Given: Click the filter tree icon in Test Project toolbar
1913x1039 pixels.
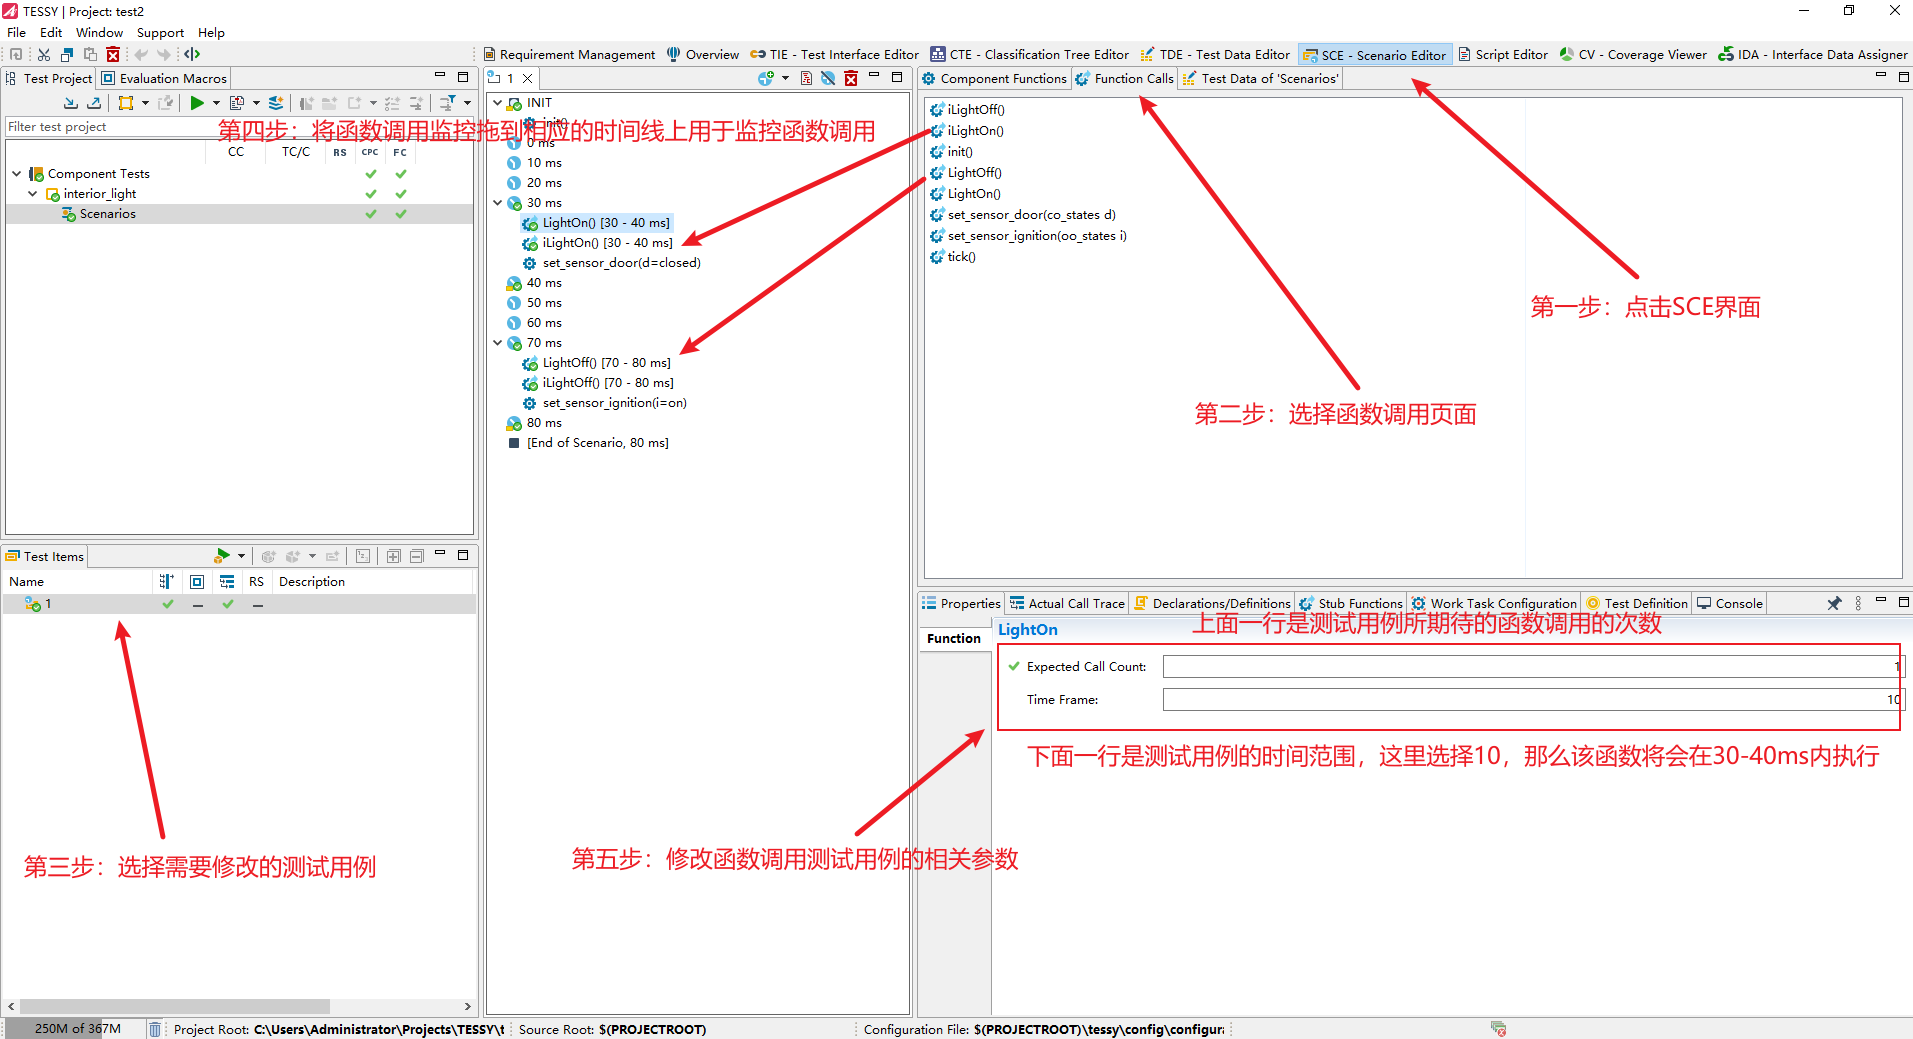Looking at the screenshot, I should click(448, 103).
